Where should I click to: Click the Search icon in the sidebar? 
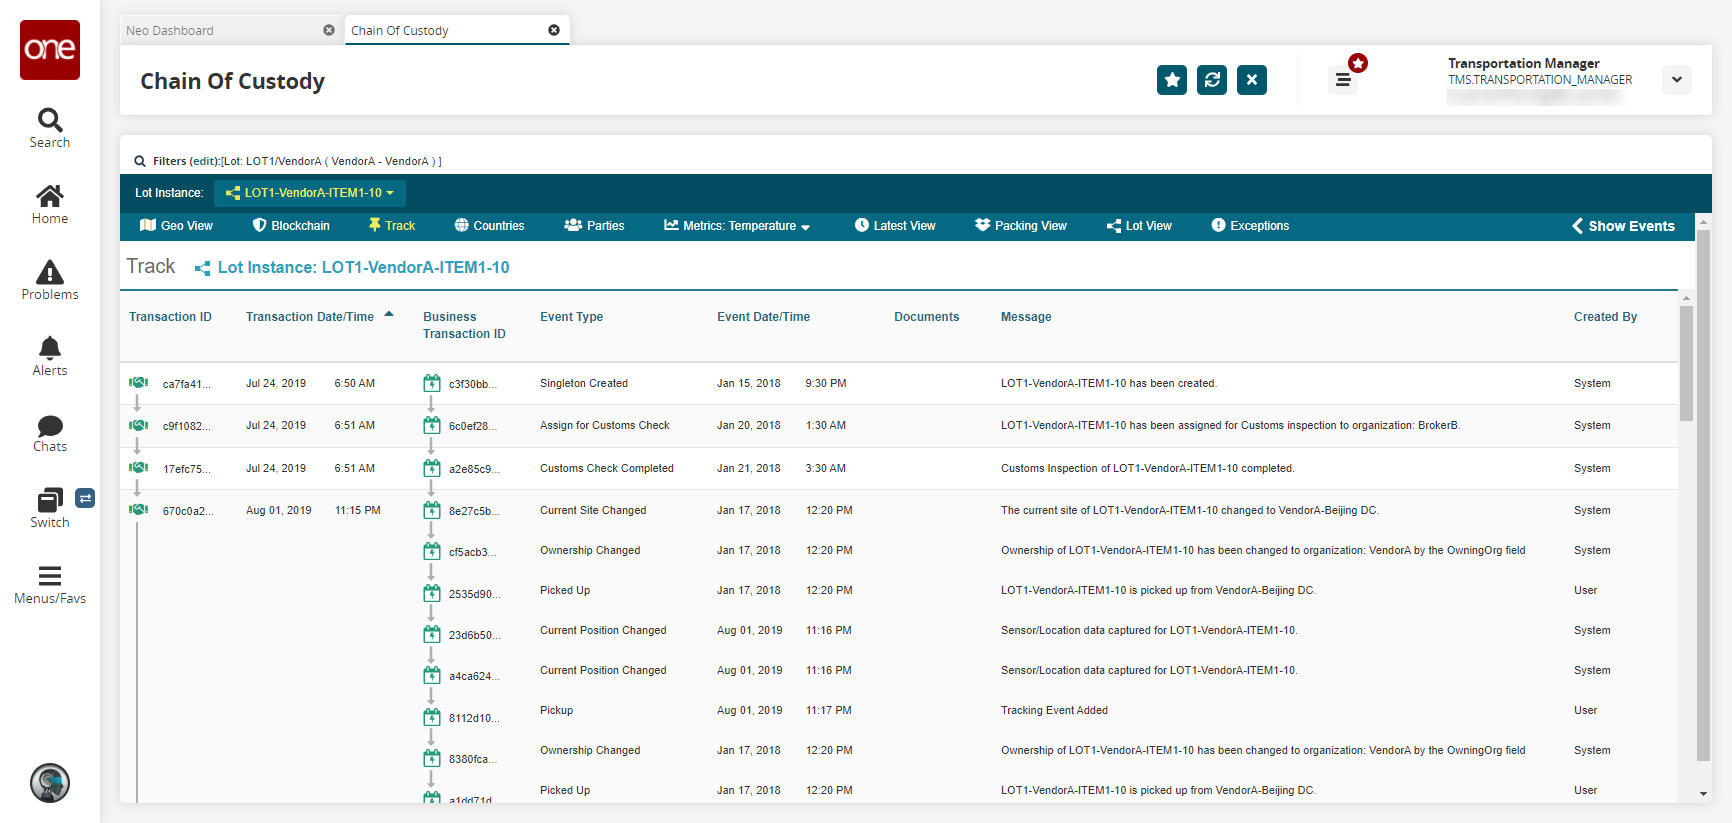coord(50,121)
